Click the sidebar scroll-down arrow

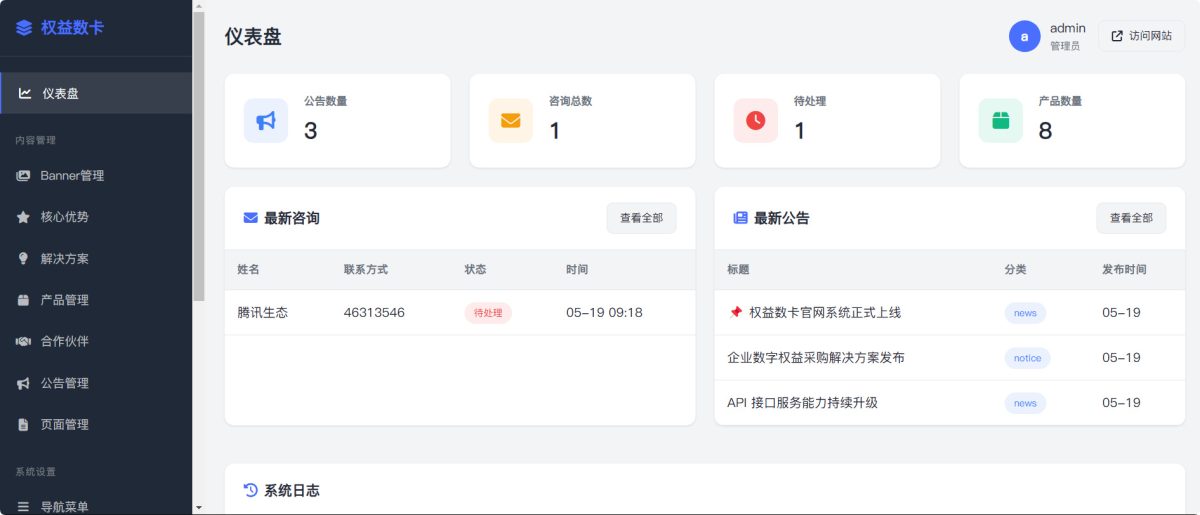(x=198, y=508)
